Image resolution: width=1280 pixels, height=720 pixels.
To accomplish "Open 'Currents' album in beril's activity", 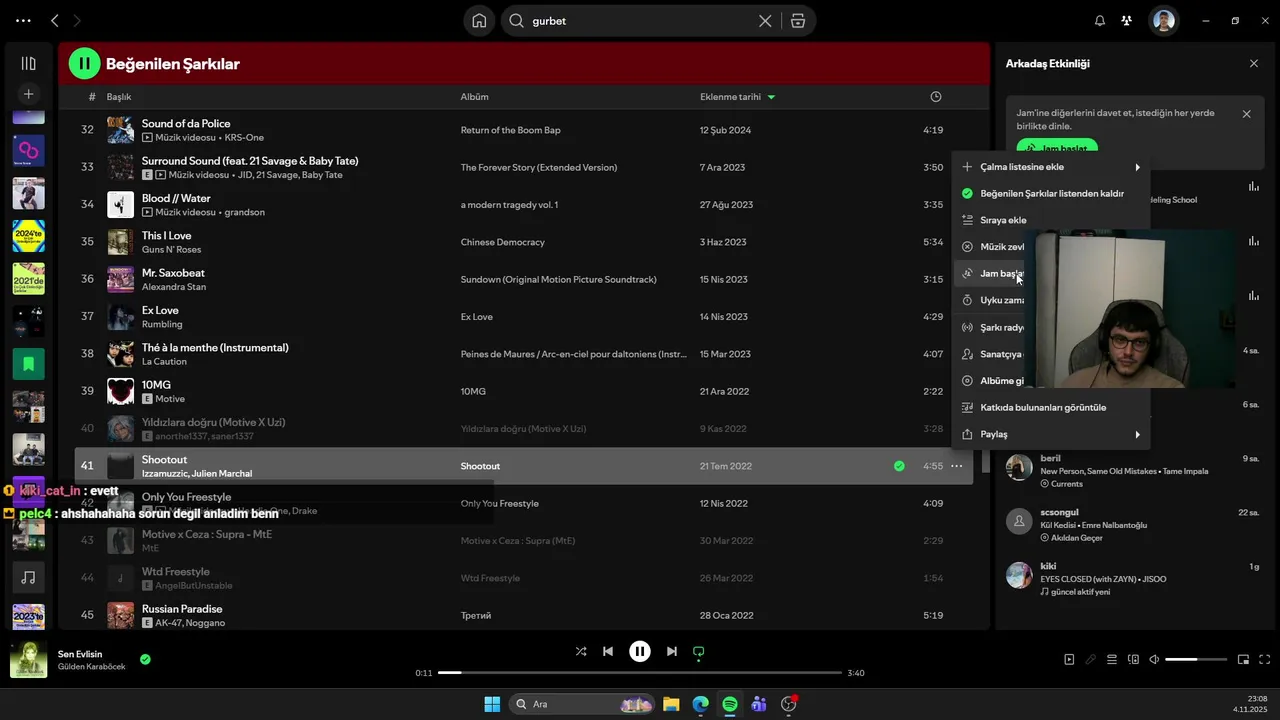I will click(1066, 484).
